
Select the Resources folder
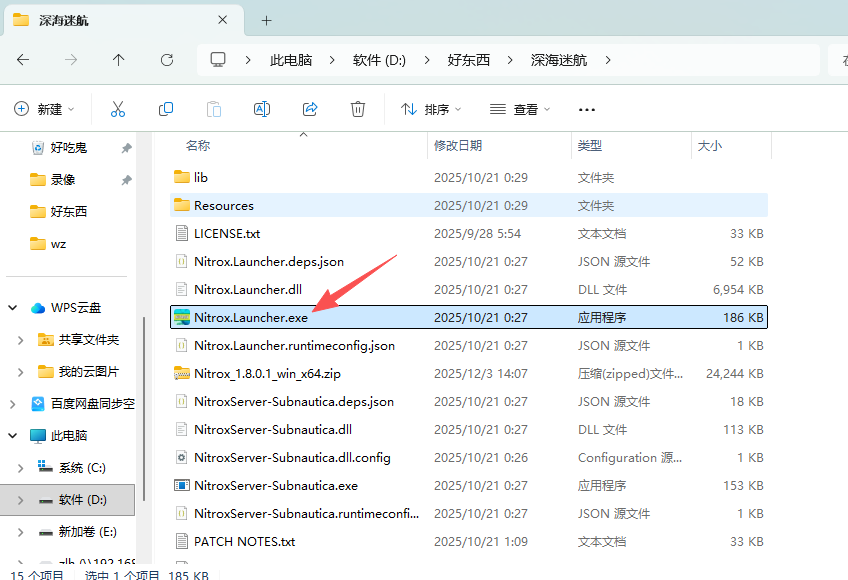coord(224,206)
